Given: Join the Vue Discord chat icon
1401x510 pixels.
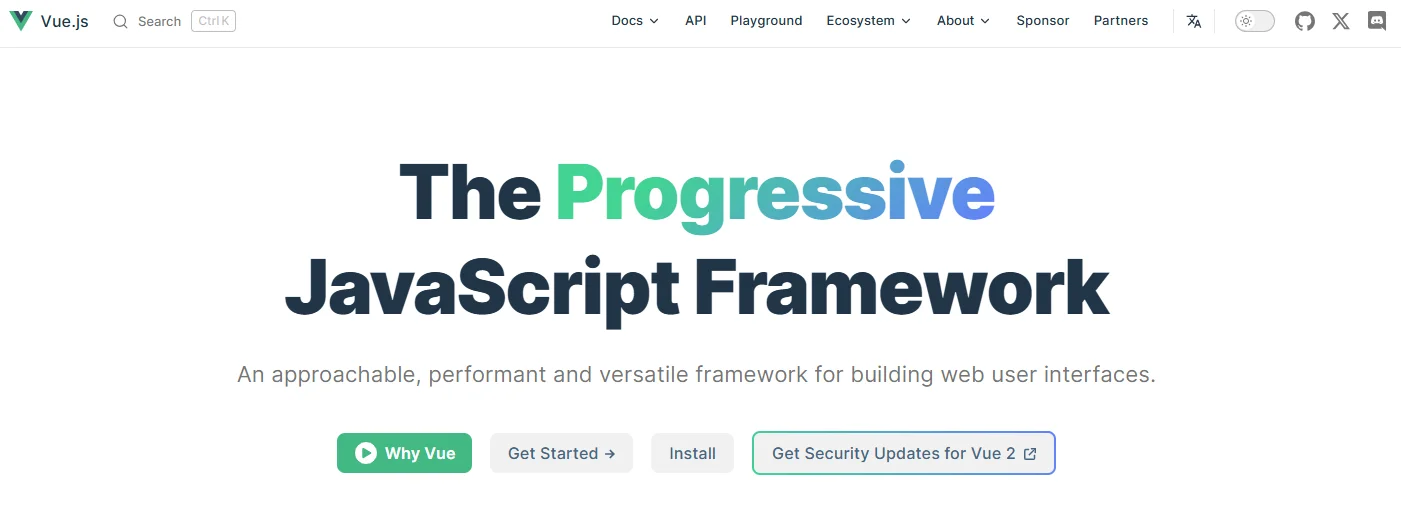Looking at the screenshot, I should (x=1377, y=21).
